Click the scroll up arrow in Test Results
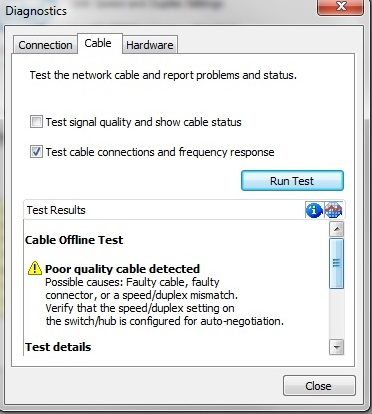 pyautogui.click(x=336, y=229)
